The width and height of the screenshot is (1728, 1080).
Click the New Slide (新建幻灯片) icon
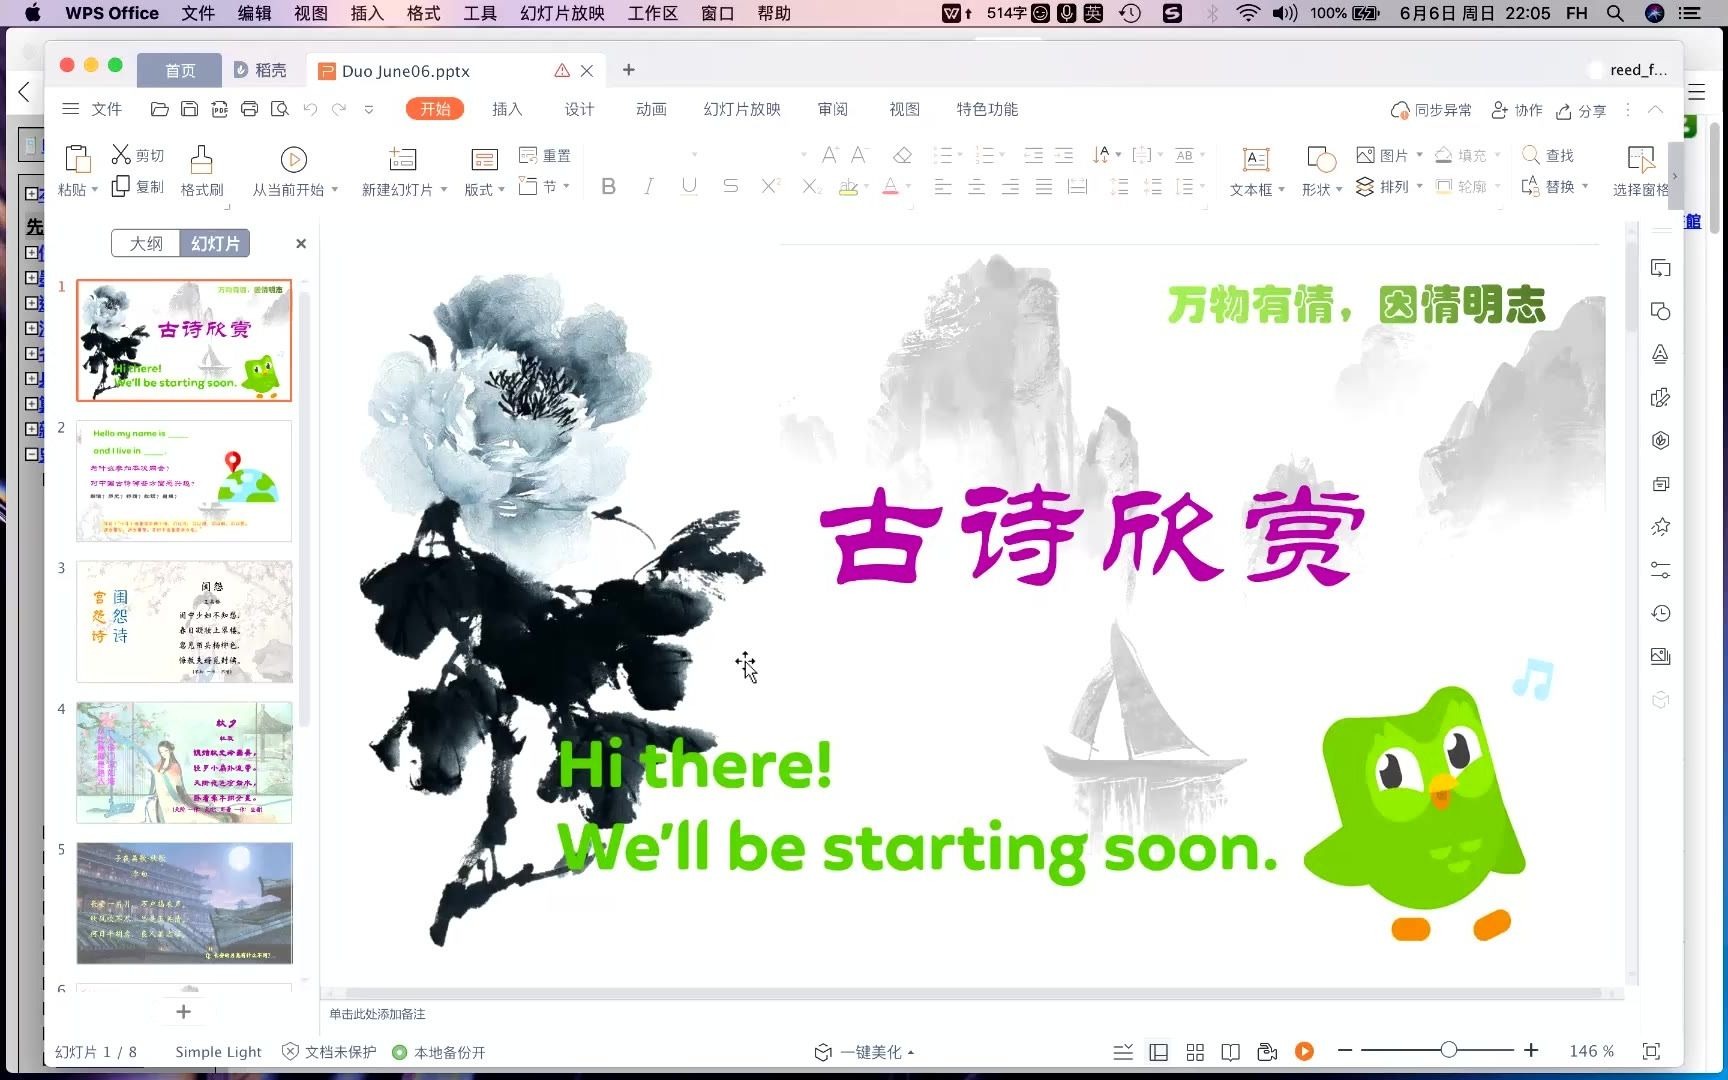(402, 160)
